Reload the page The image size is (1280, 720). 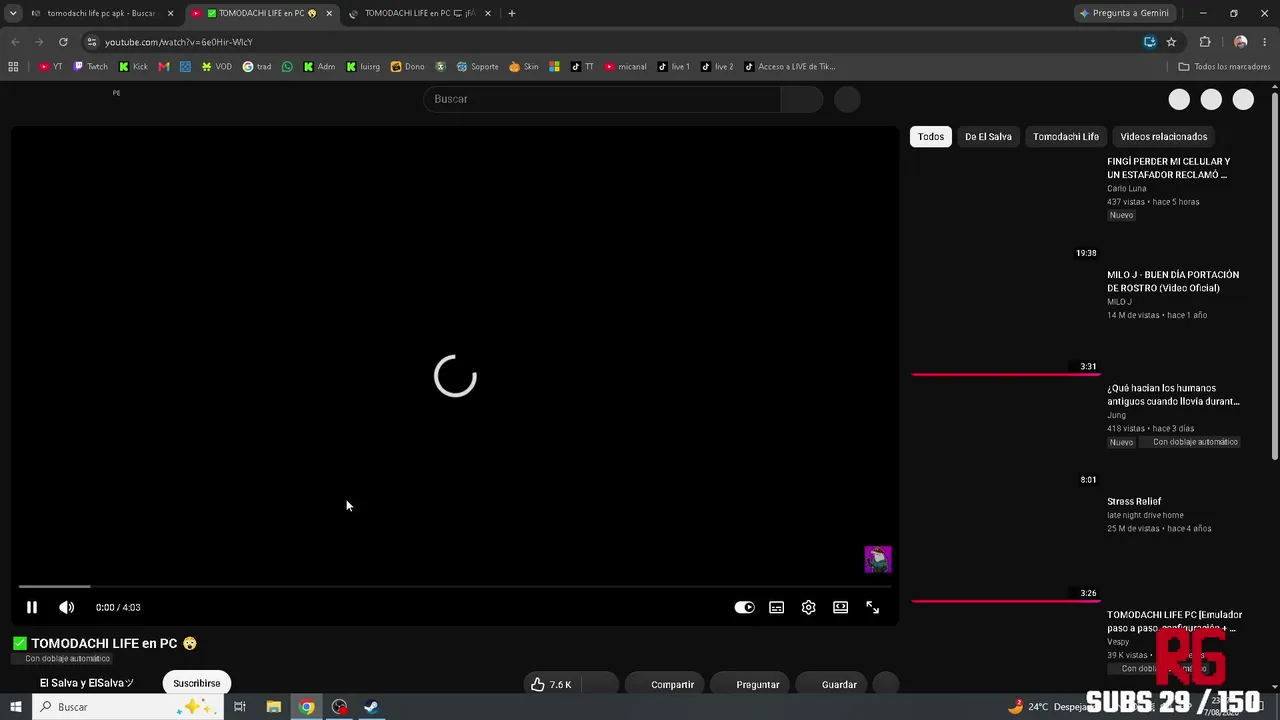pos(63,42)
